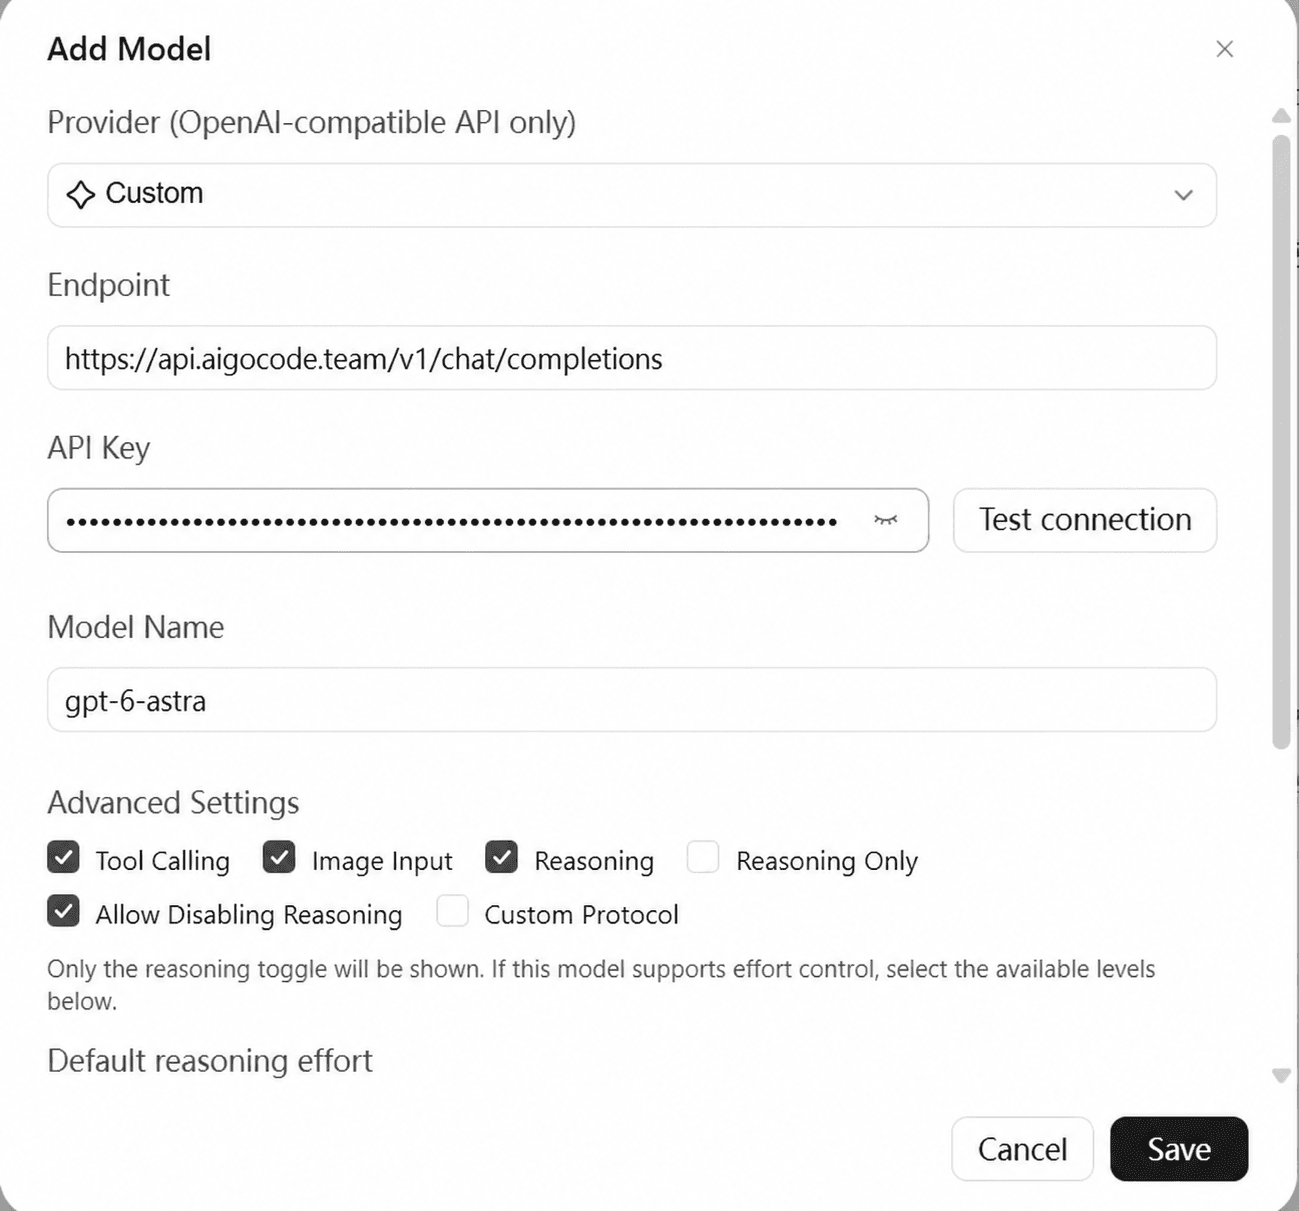Focus the Endpoint URL field
This screenshot has width=1299, height=1211.
632,358
